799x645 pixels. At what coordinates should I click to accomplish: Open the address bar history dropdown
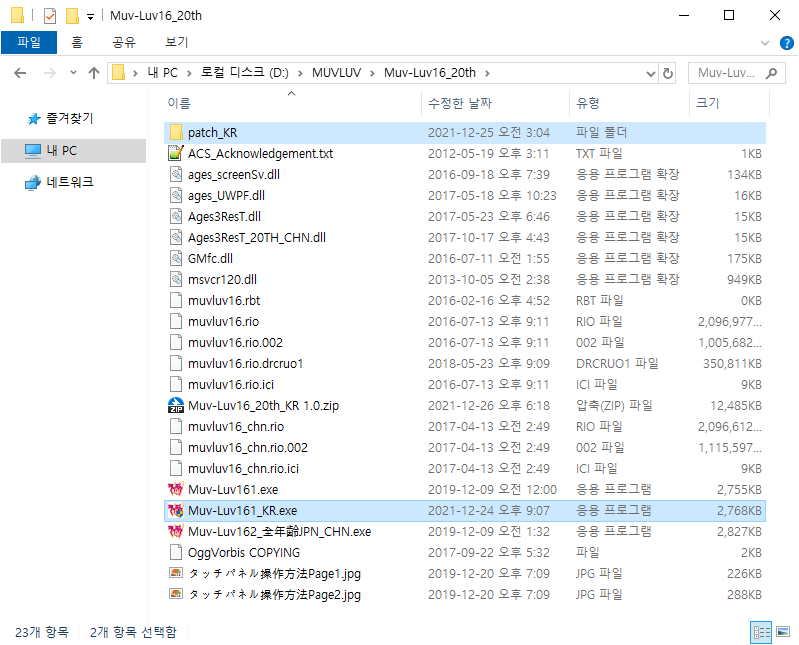(650, 73)
